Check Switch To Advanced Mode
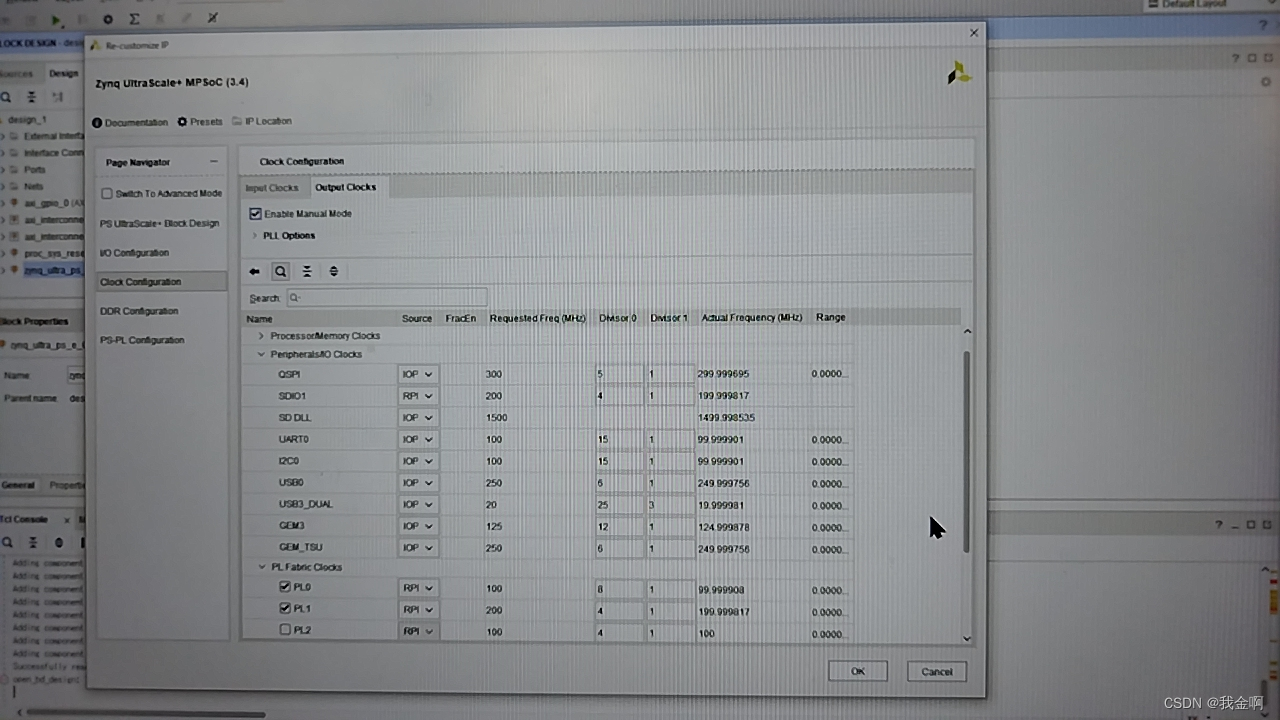 pos(107,194)
